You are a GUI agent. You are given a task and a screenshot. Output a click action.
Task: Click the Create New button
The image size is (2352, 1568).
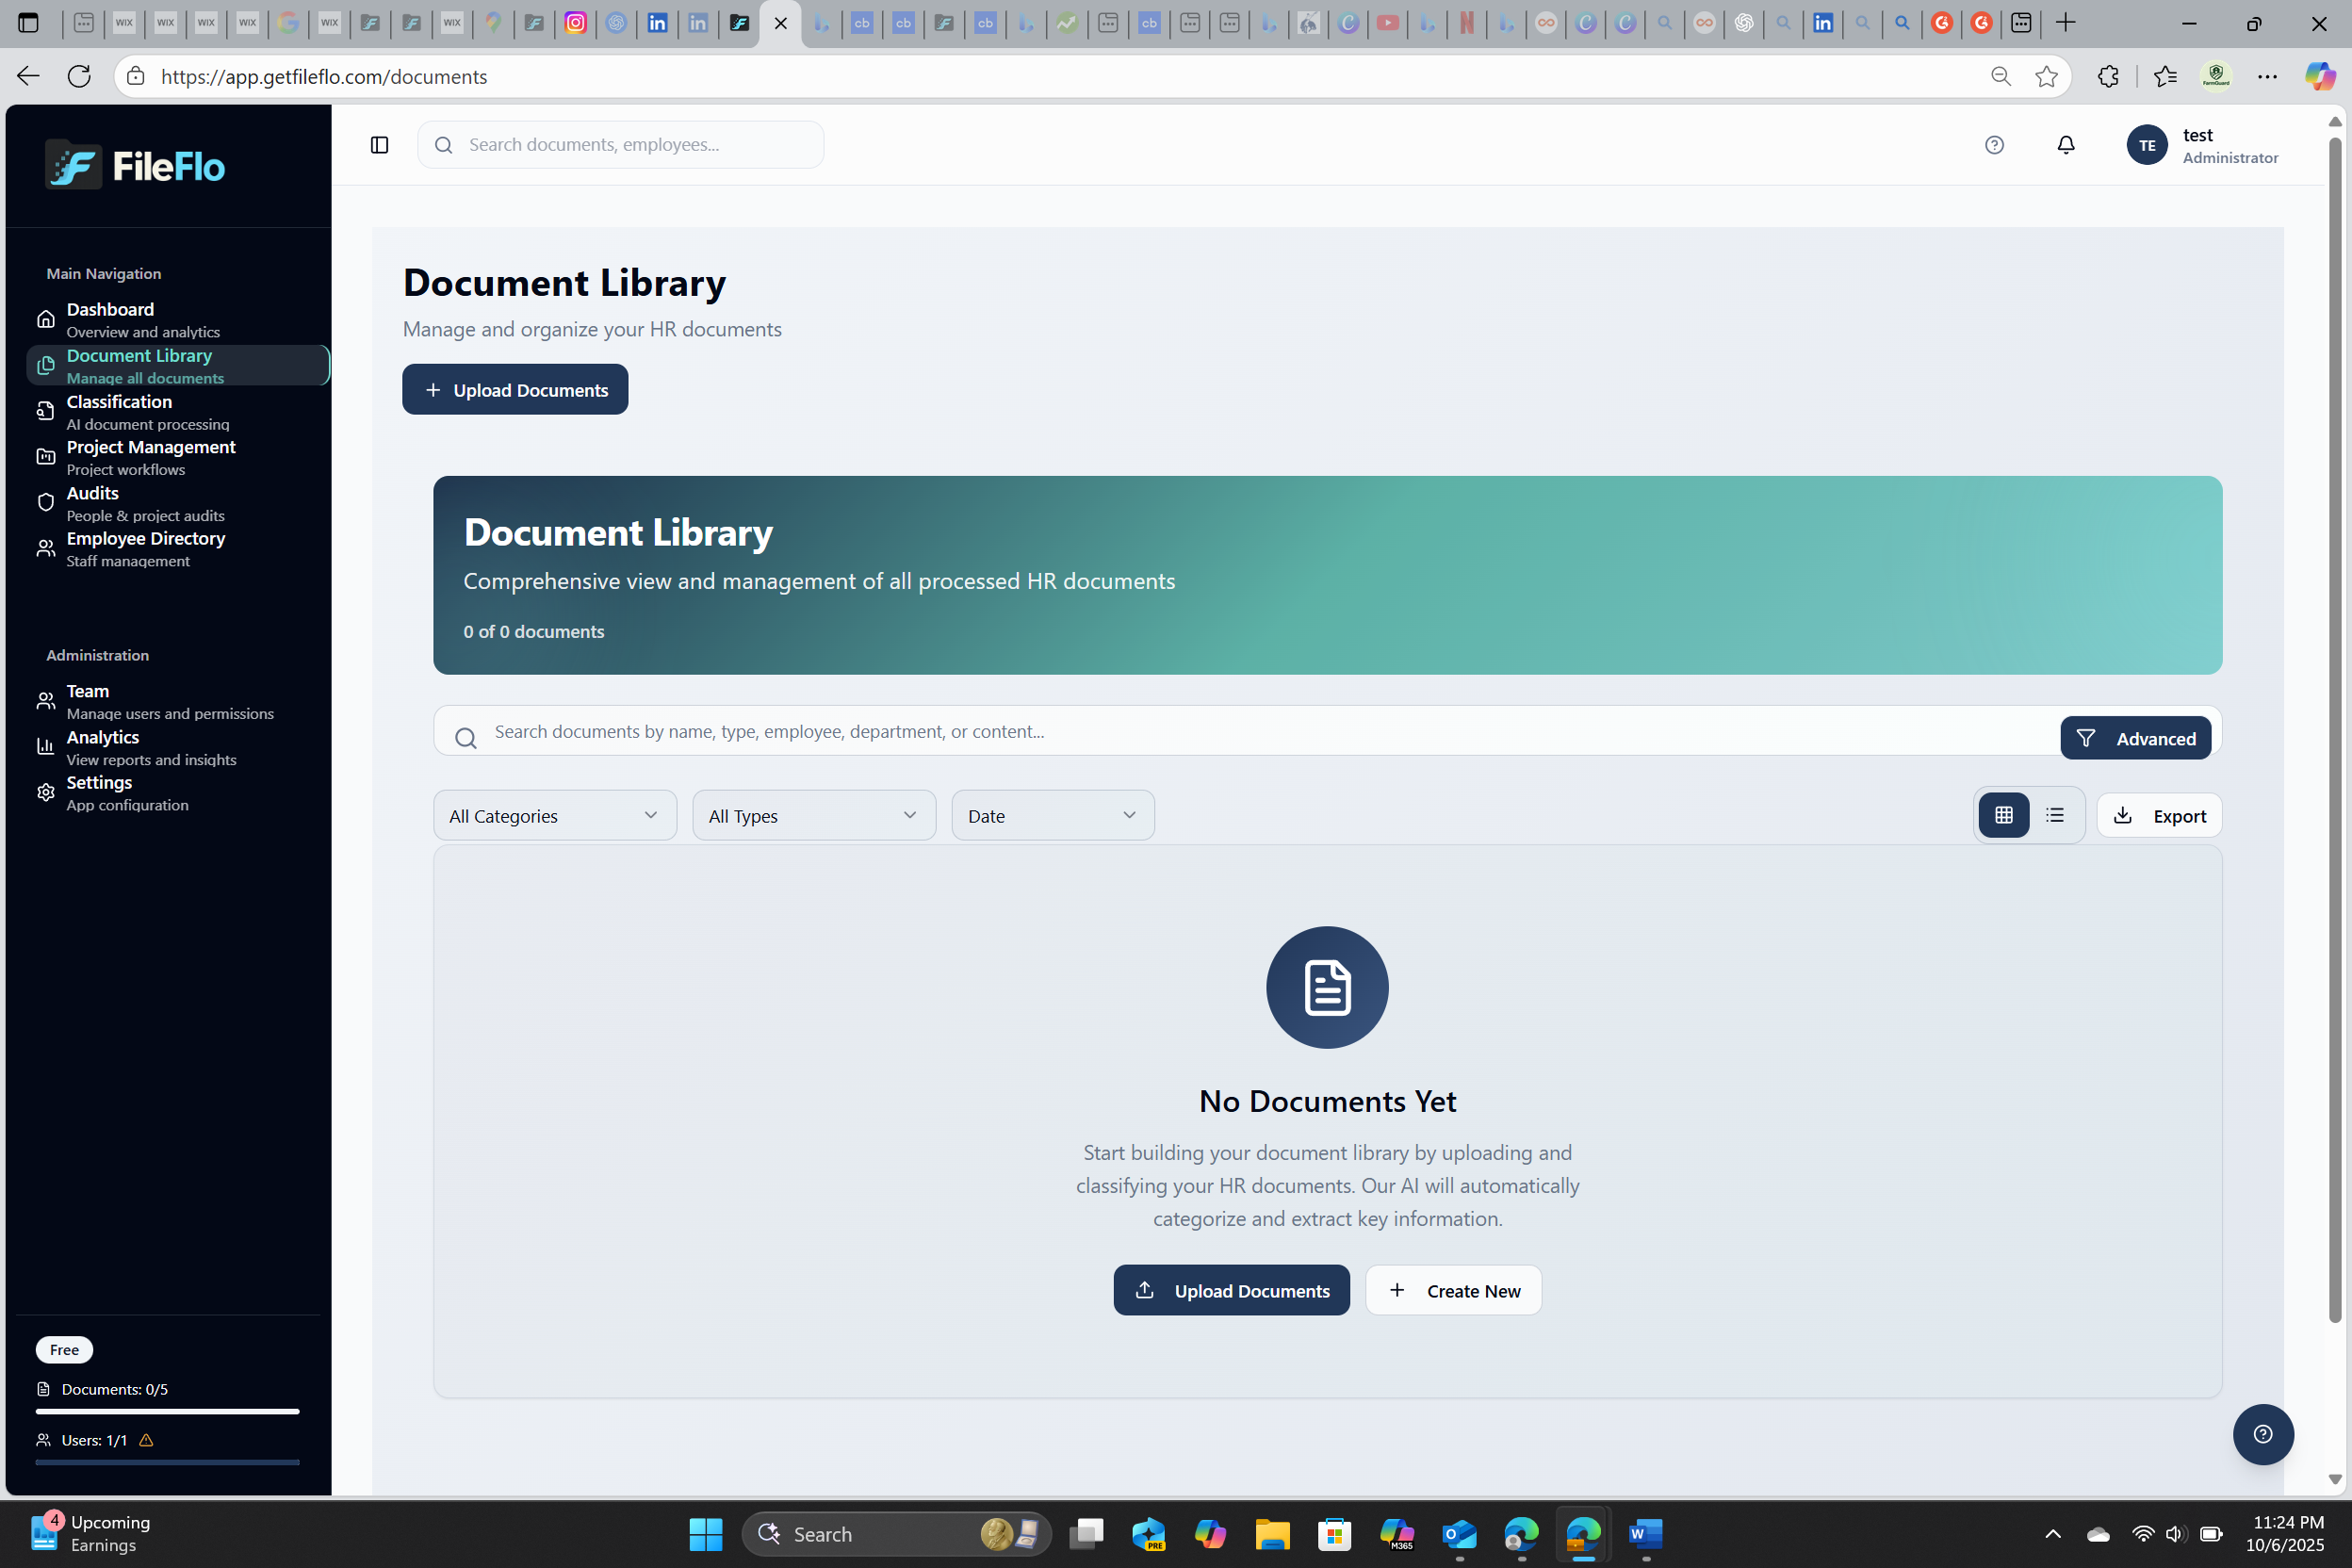point(1452,1290)
